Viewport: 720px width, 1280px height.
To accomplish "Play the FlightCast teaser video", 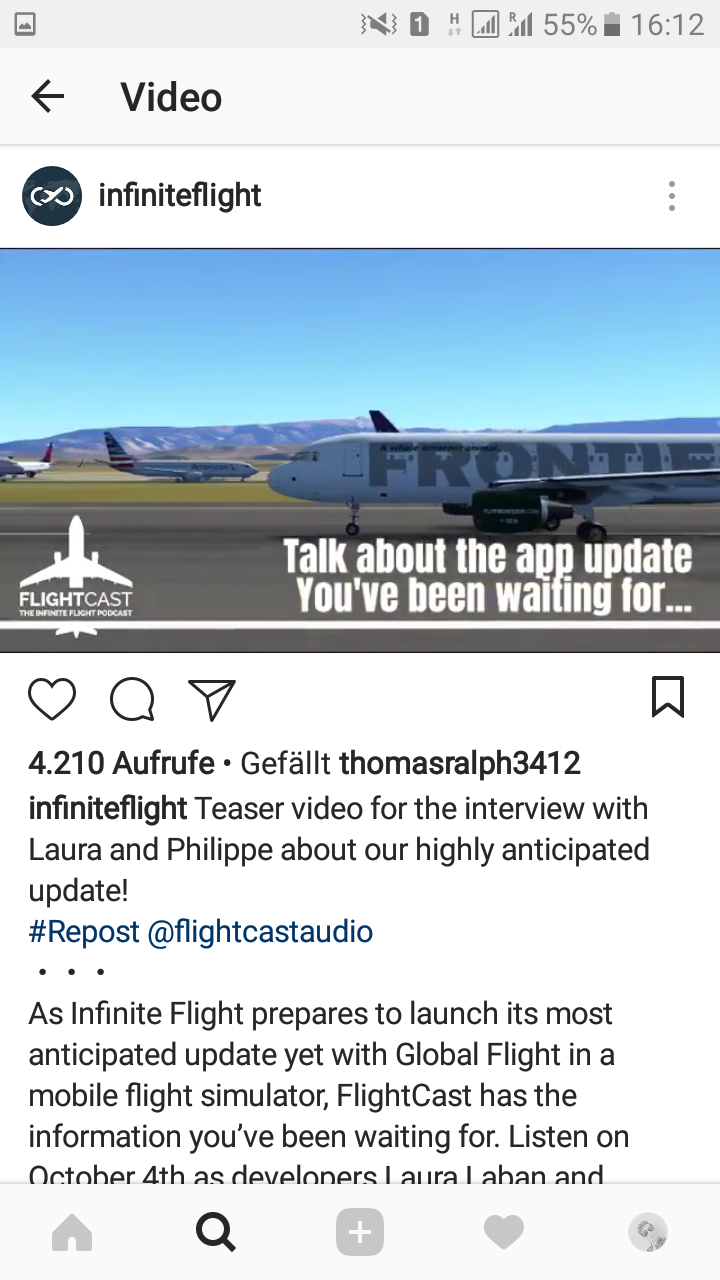I will [x=360, y=450].
